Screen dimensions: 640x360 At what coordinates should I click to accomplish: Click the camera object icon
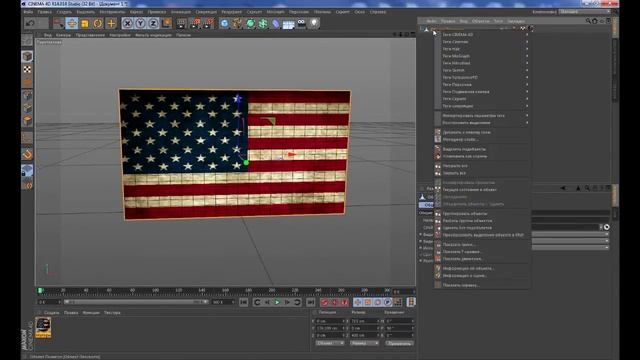pyautogui.click(x=301, y=23)
